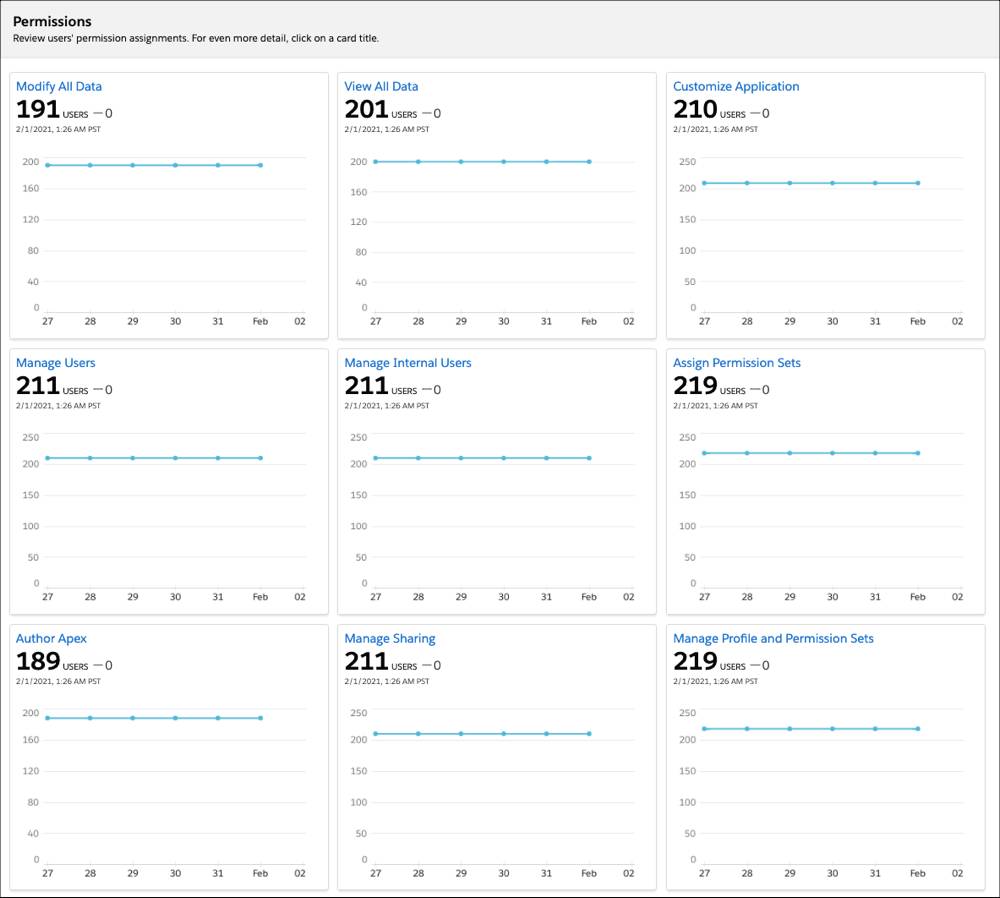The height and width of the screenshot is (898, 1000).
Task: Open Manage Profile and Permission Sets title
Action: point(773,638)
